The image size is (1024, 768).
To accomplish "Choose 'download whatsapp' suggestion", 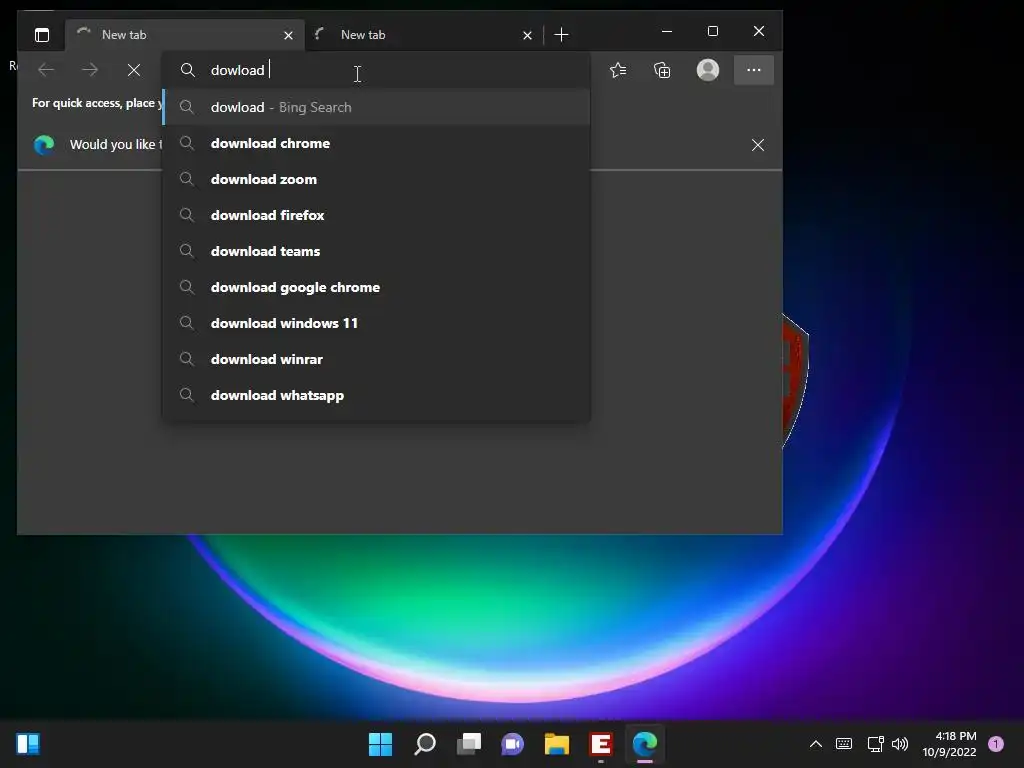I will [x=376, y=395].
